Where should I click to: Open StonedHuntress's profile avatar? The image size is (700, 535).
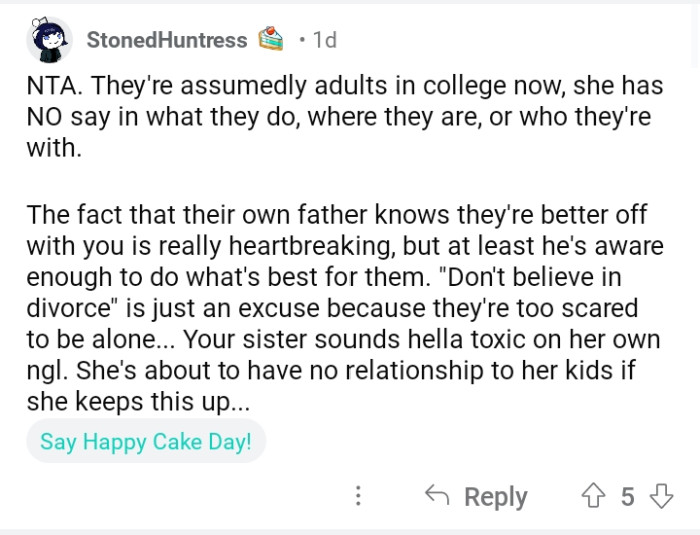pyautogui.click(x=47, y=40)
